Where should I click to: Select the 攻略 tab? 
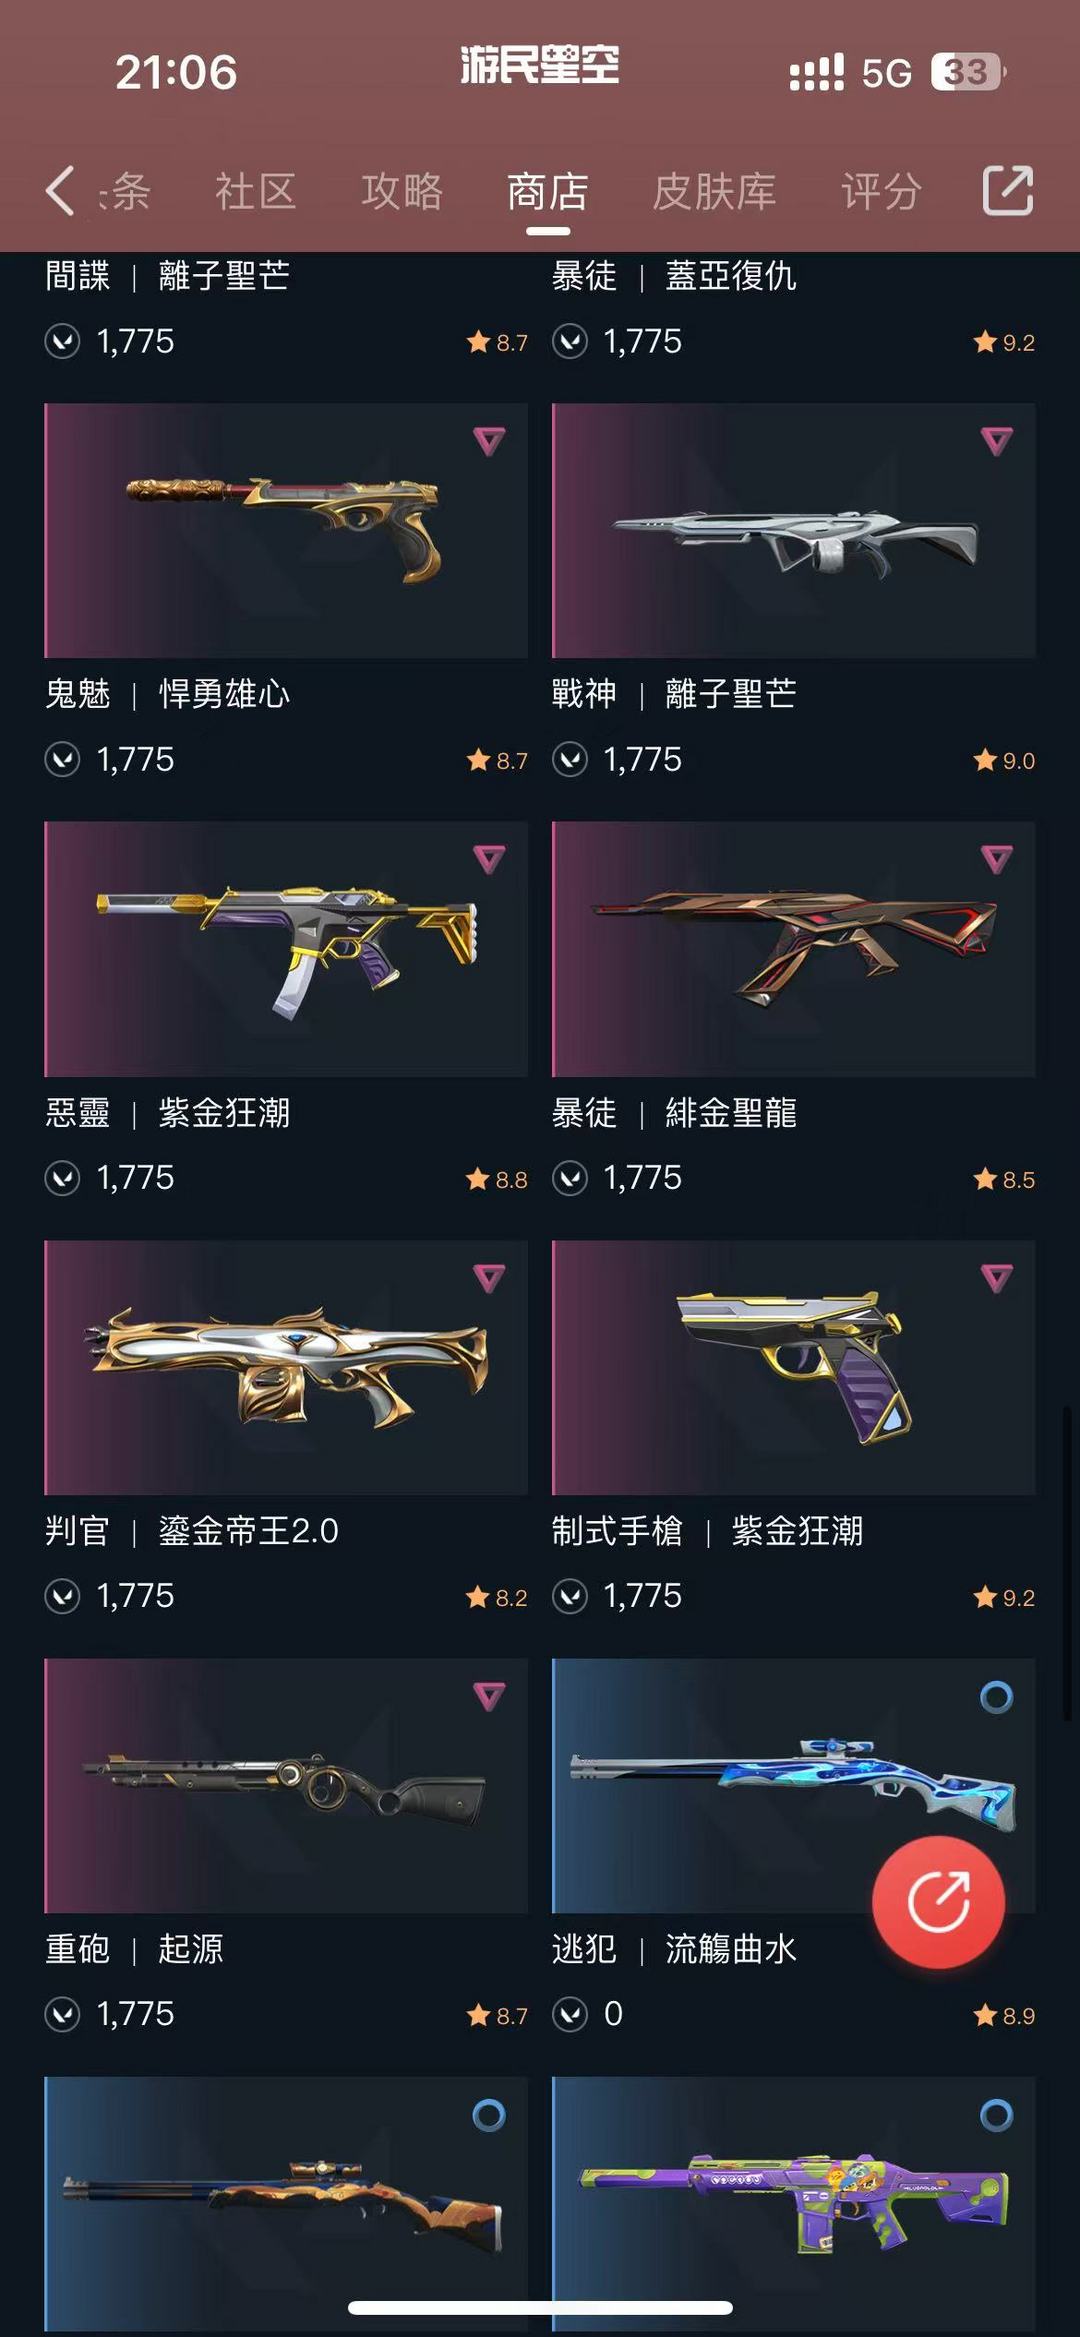402,191
